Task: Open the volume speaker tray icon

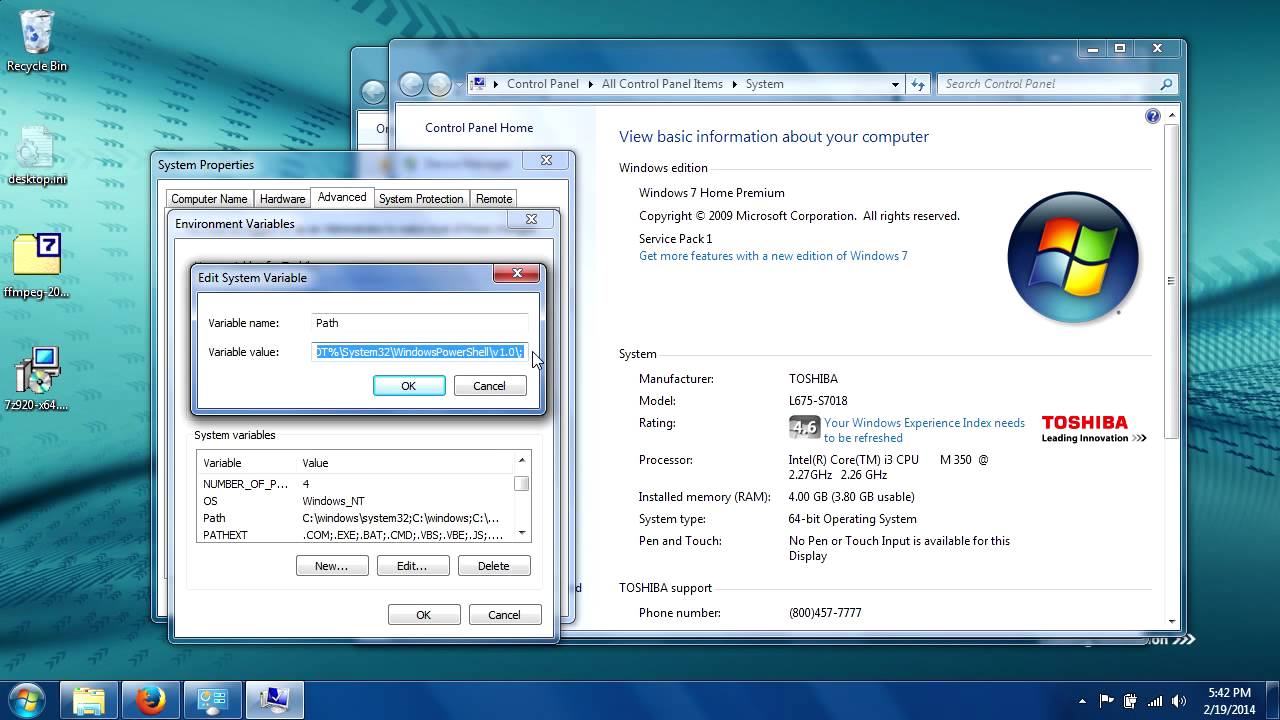Action: coord(1179,701)
